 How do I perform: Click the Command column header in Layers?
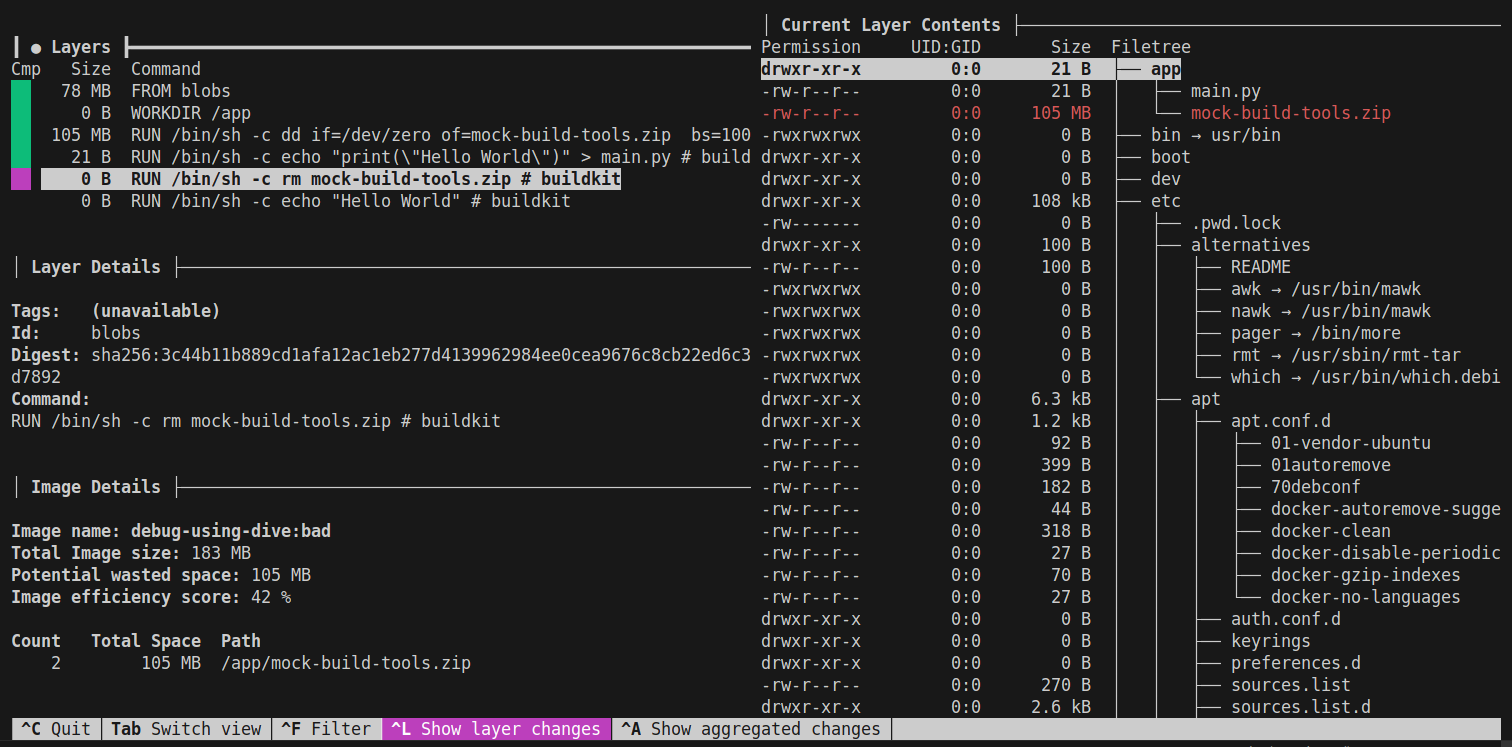coord(165,69)
